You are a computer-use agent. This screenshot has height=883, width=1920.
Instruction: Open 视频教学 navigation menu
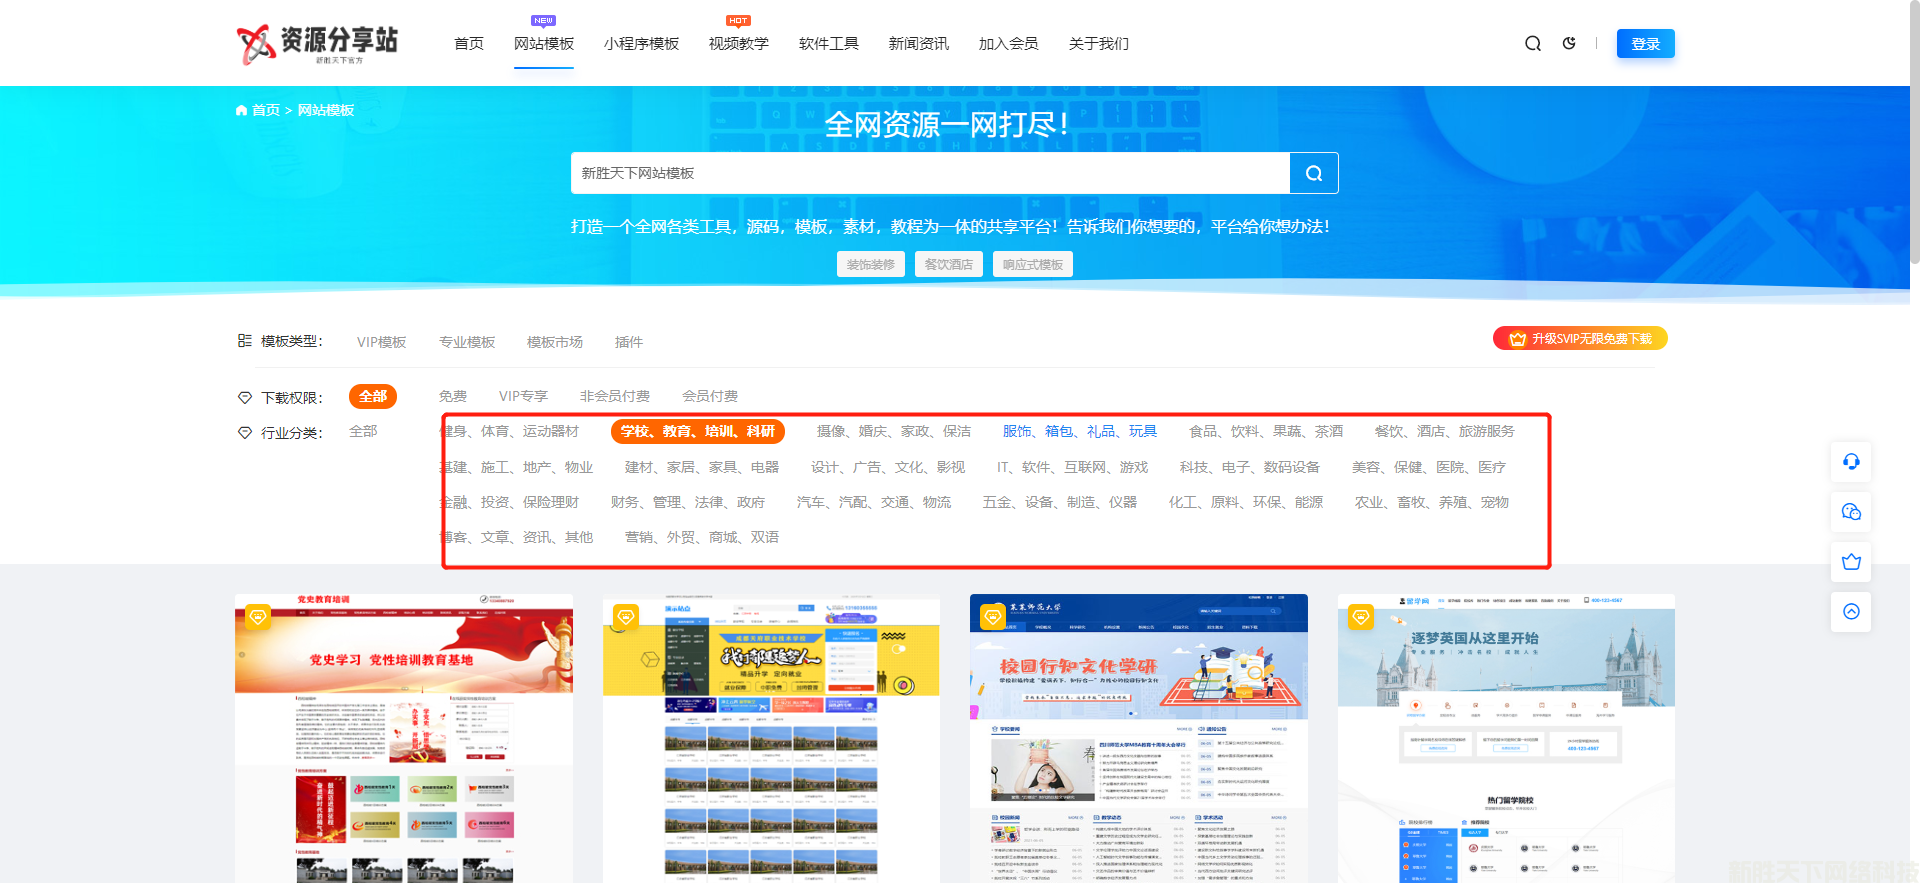tap(738, 44)
